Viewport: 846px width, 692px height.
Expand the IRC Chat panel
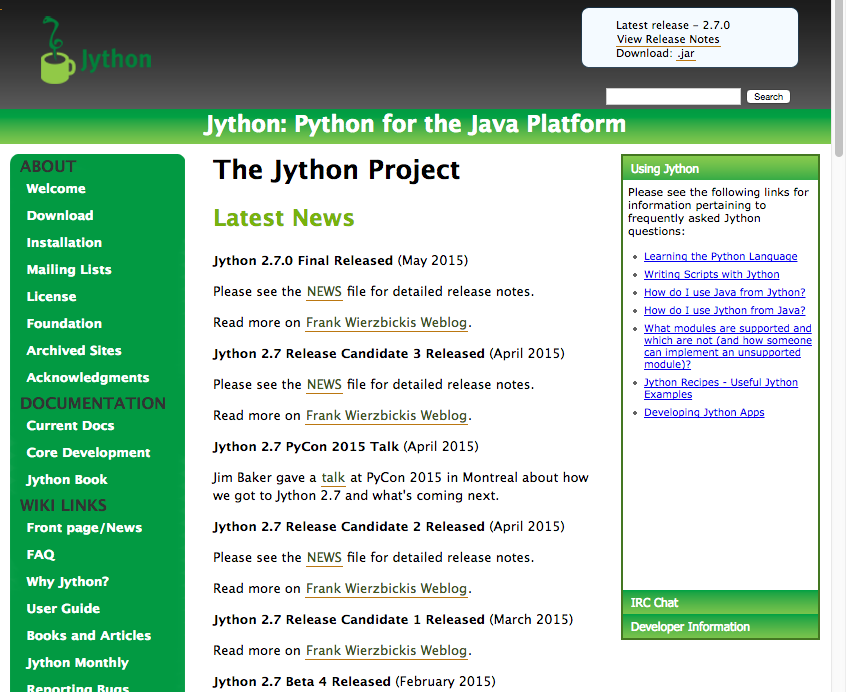[x=720, y=602]
